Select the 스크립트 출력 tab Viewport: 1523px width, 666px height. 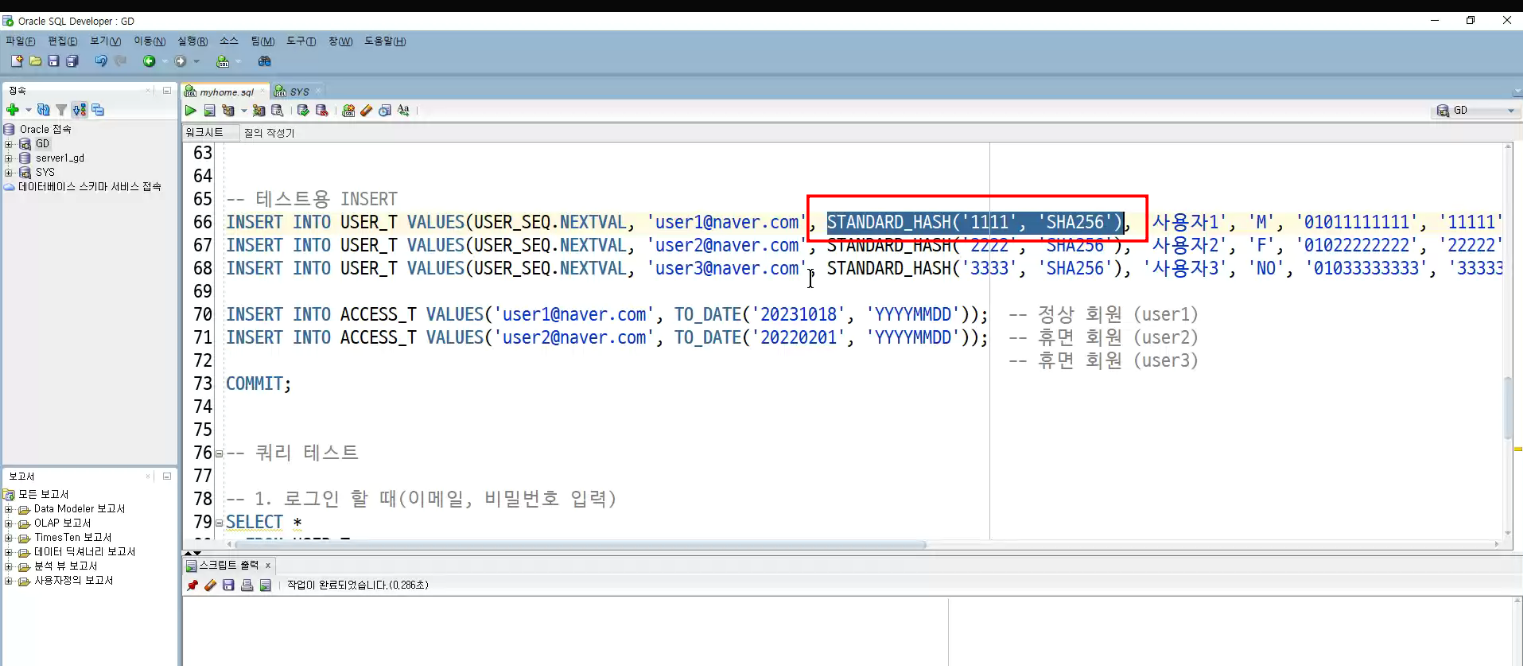click(x=229, y=565)
